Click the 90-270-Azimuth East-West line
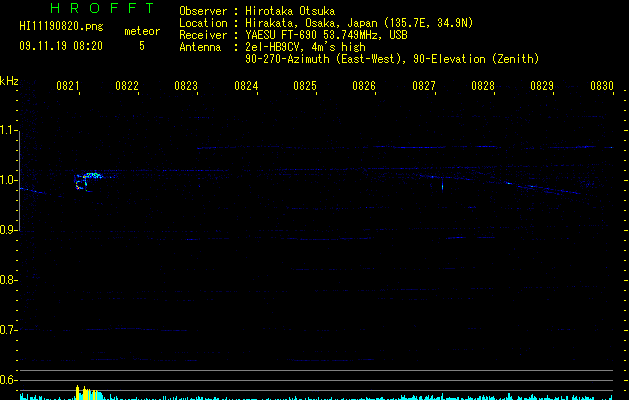Viewport: 629px width, 400px height. tap(392, 59)
